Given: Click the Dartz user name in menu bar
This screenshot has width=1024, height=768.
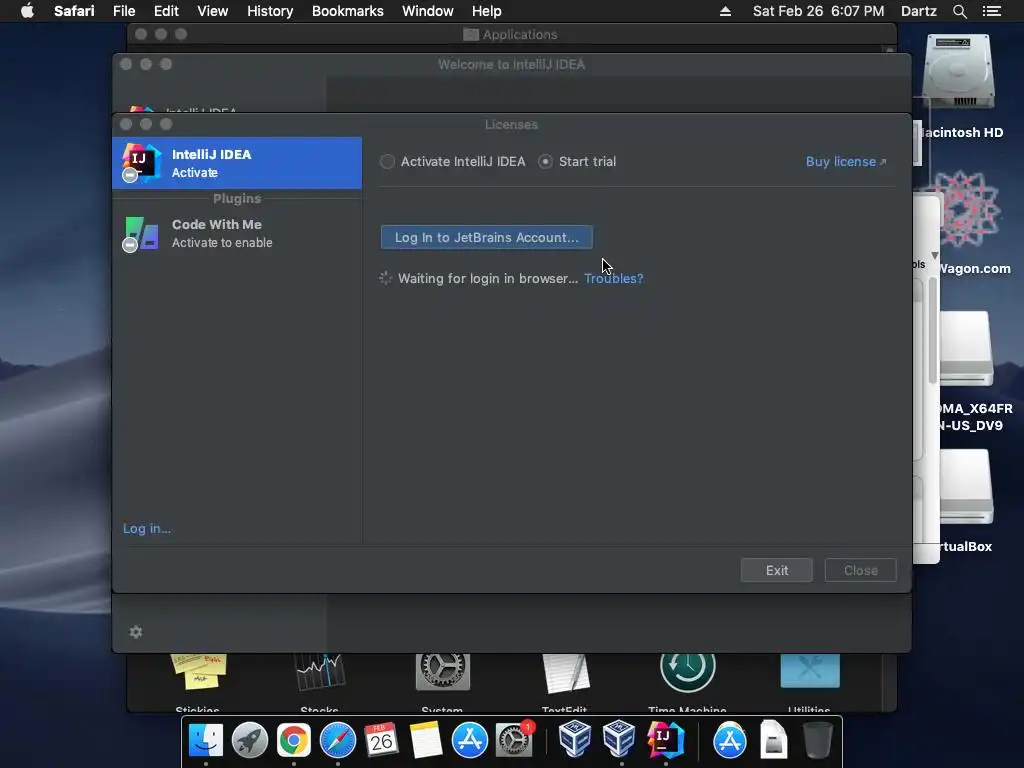Looking at the screenshot, I should [x=918, y=11].
